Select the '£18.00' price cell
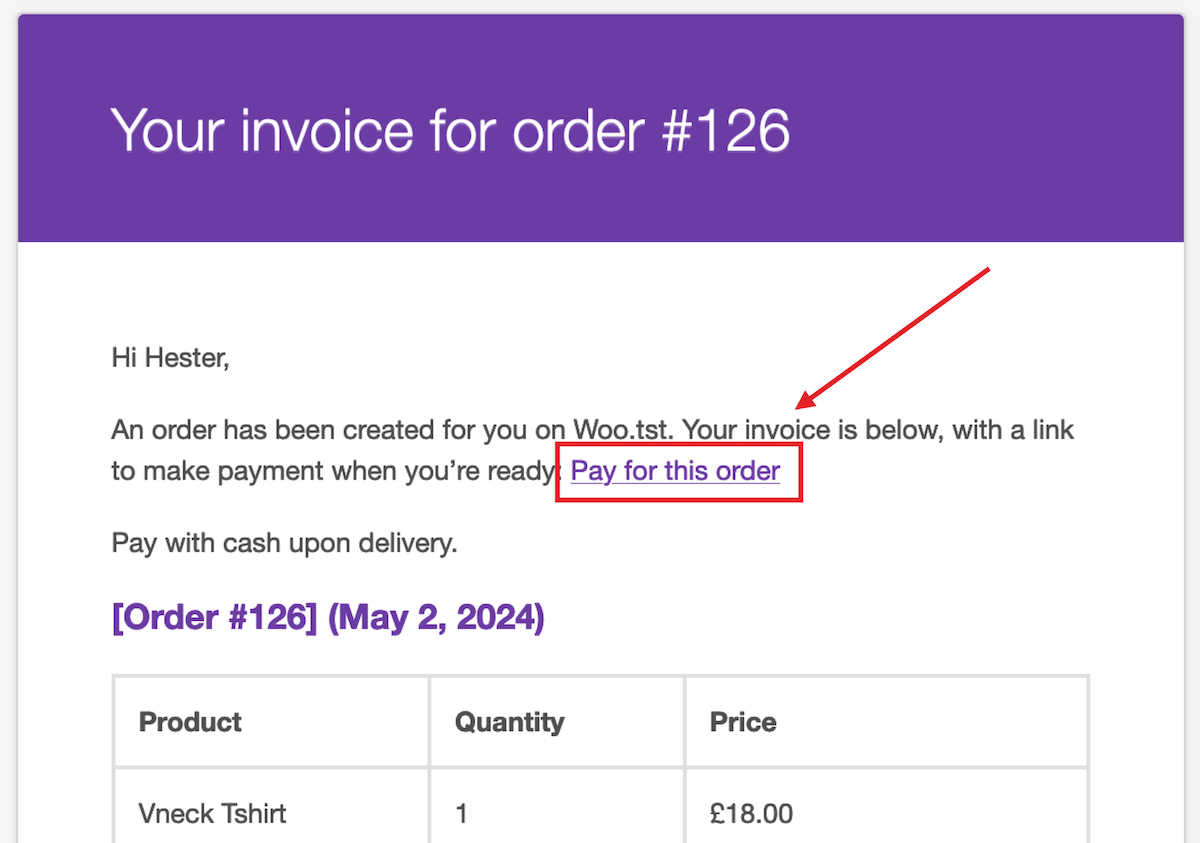The width and height of the screenshot is (1200, 843). click(x=750, y=813)
